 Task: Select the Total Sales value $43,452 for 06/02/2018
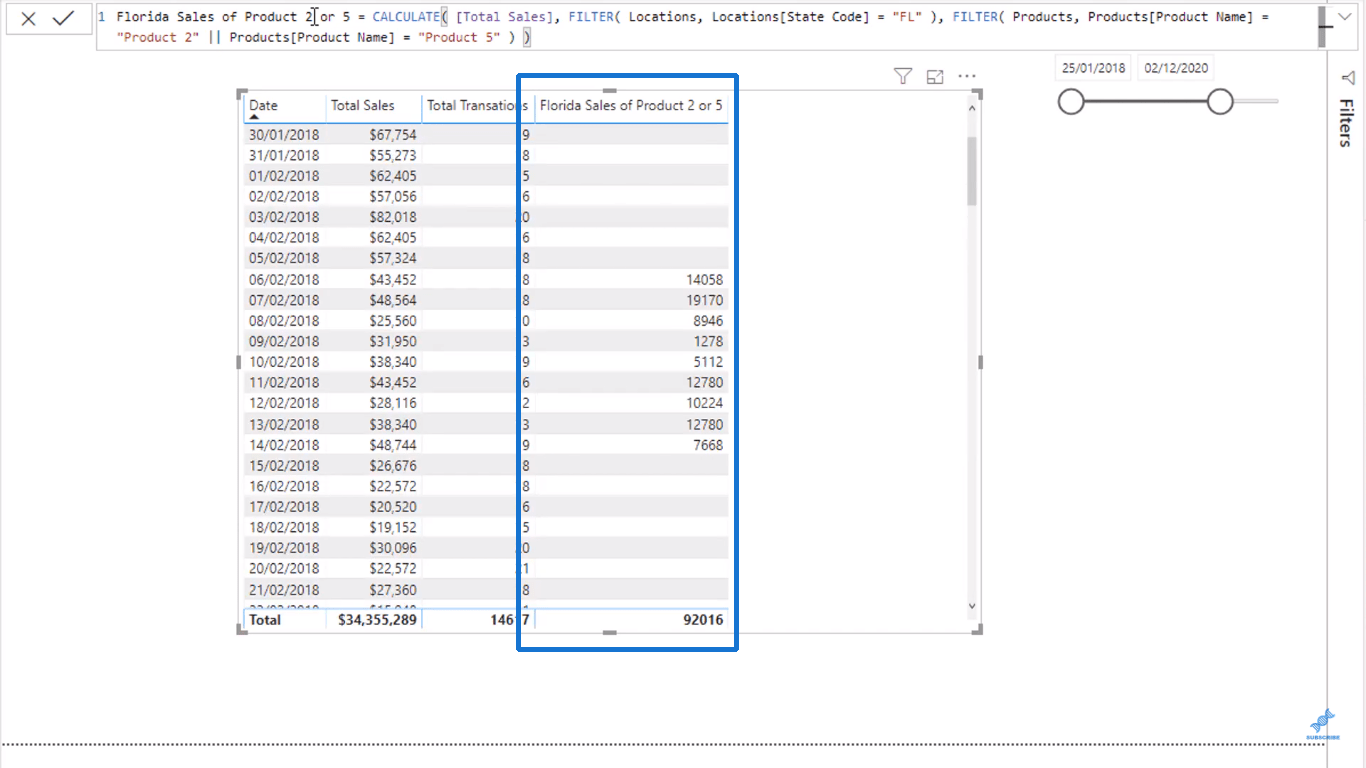point(392,280)
